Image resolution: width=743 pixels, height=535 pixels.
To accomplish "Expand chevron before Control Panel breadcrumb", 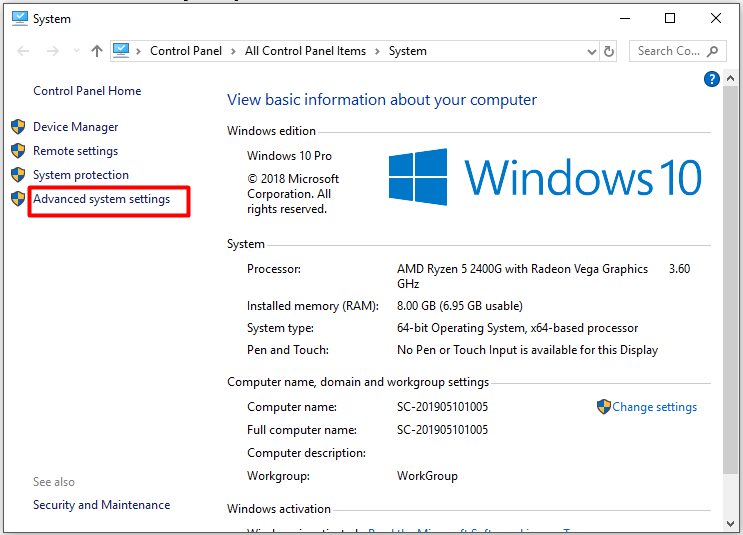I will click(x=138, y=51).
